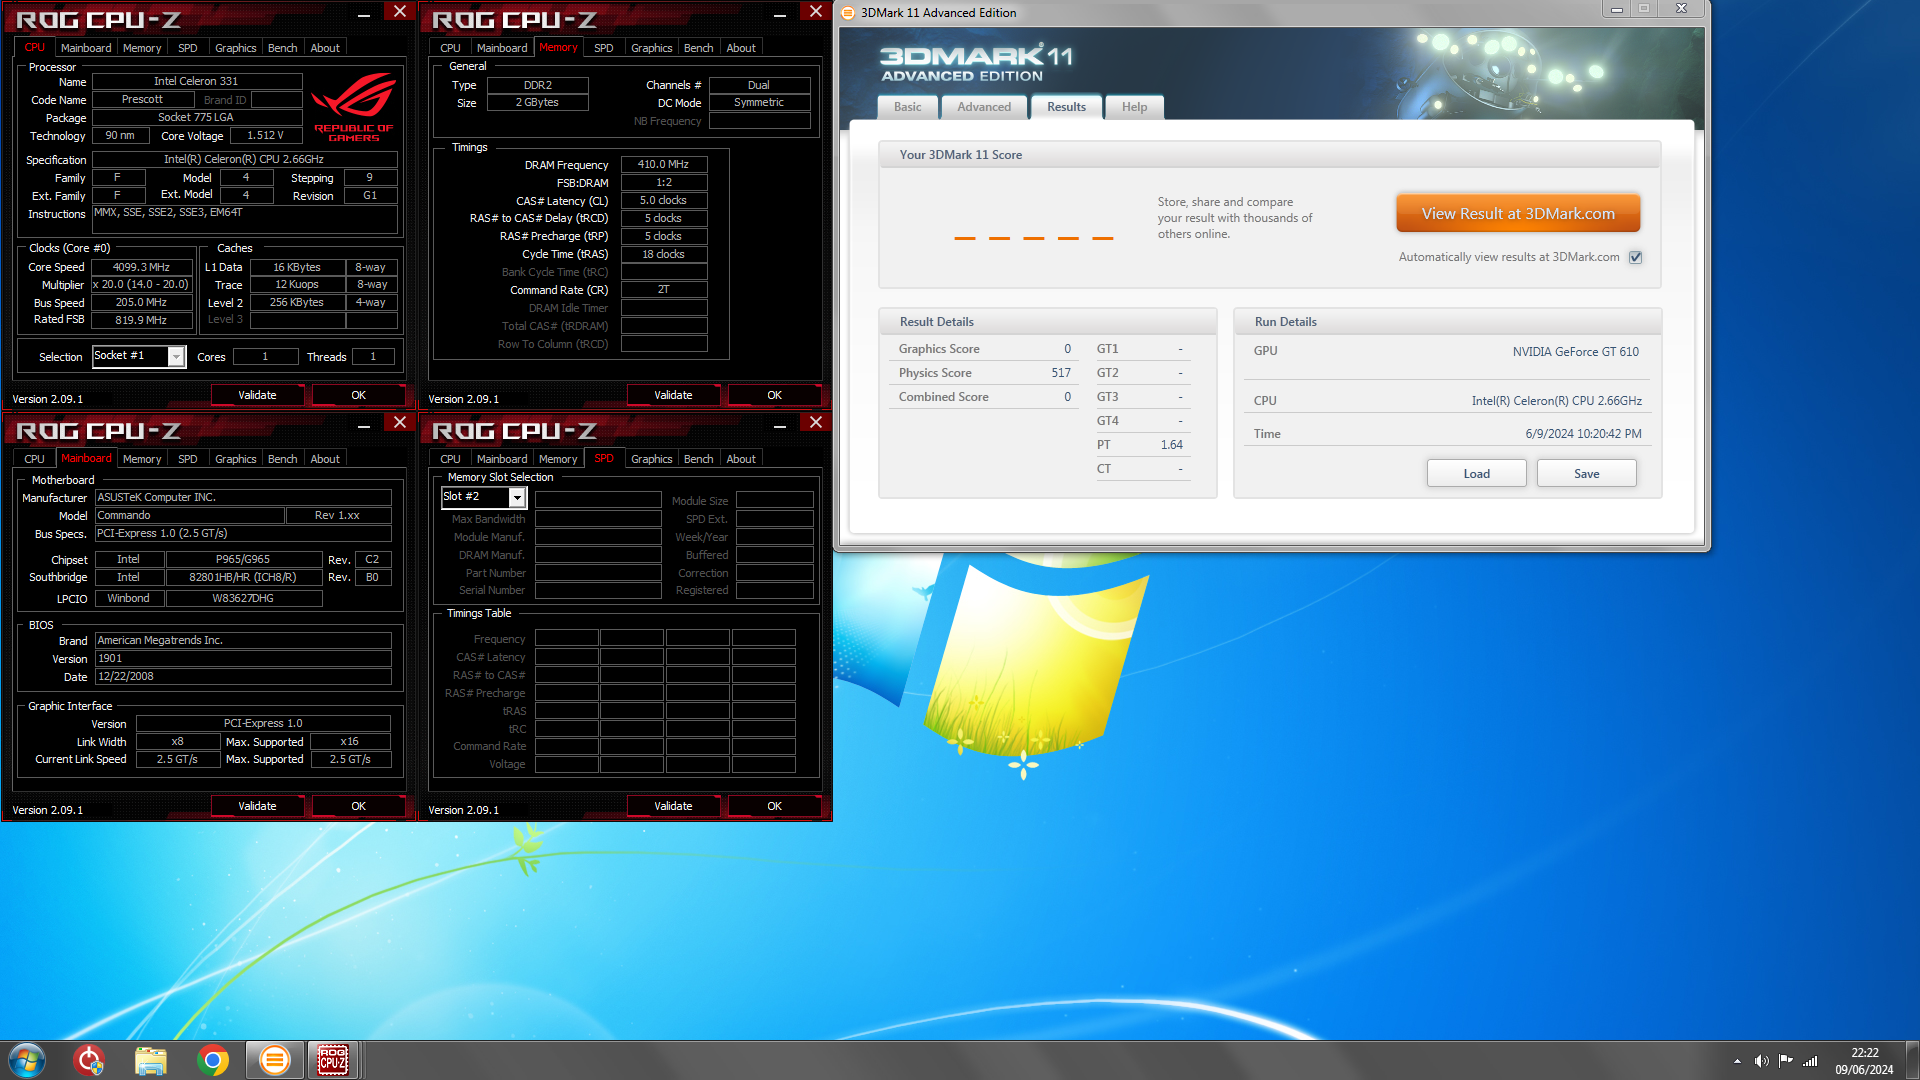Open the network signal tray icon
The width and height of the screenshot is (1920, 1080).
[1810, 1061]
